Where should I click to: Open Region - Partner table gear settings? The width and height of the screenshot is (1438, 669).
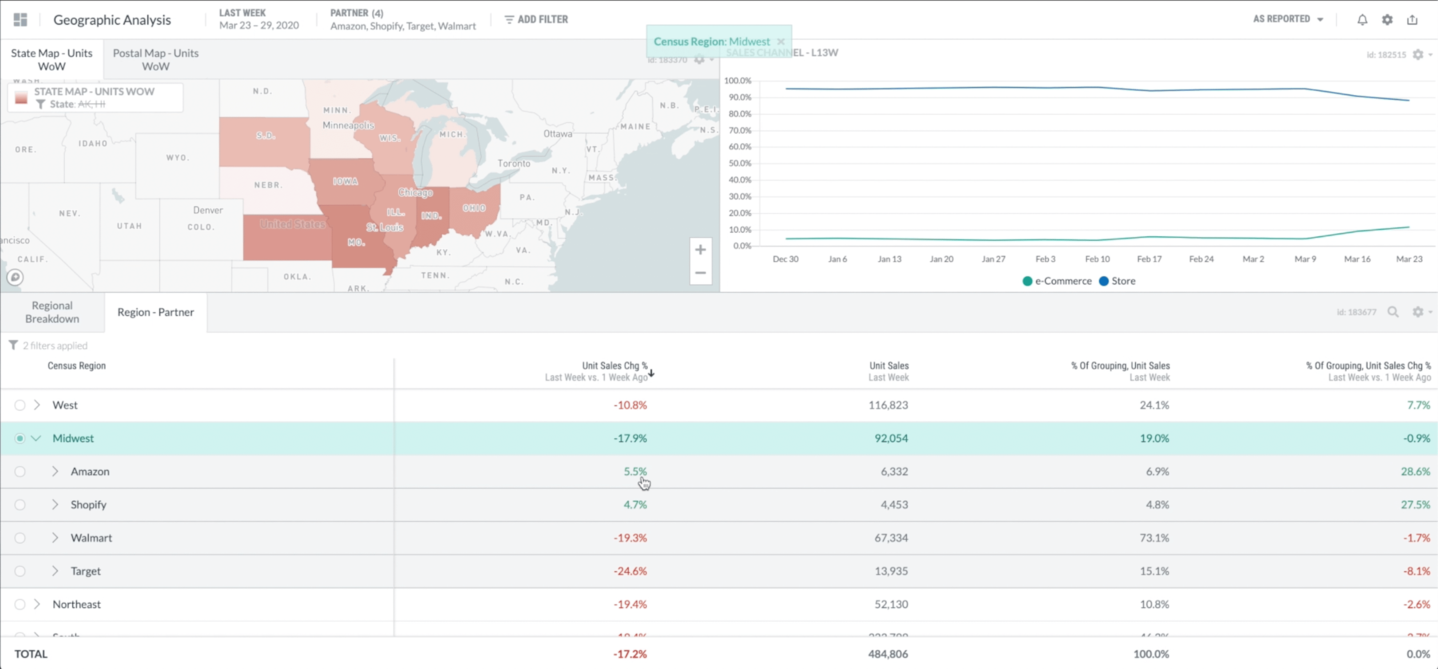(1418, 312)
